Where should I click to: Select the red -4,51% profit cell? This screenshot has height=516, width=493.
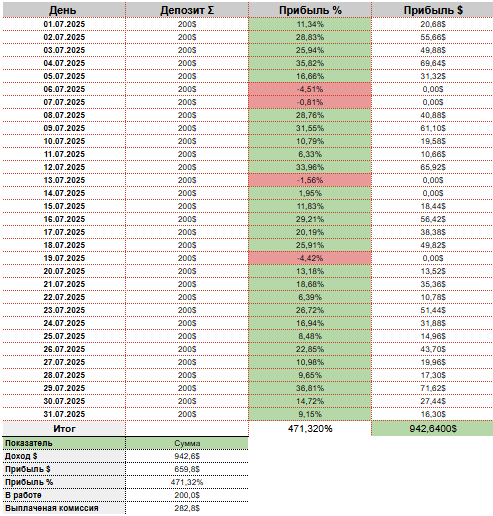310,89
